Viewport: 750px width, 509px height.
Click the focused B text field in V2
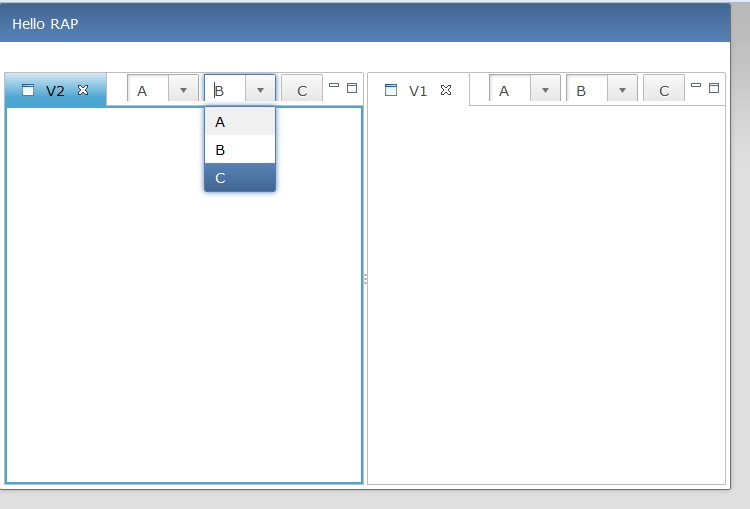225,90
